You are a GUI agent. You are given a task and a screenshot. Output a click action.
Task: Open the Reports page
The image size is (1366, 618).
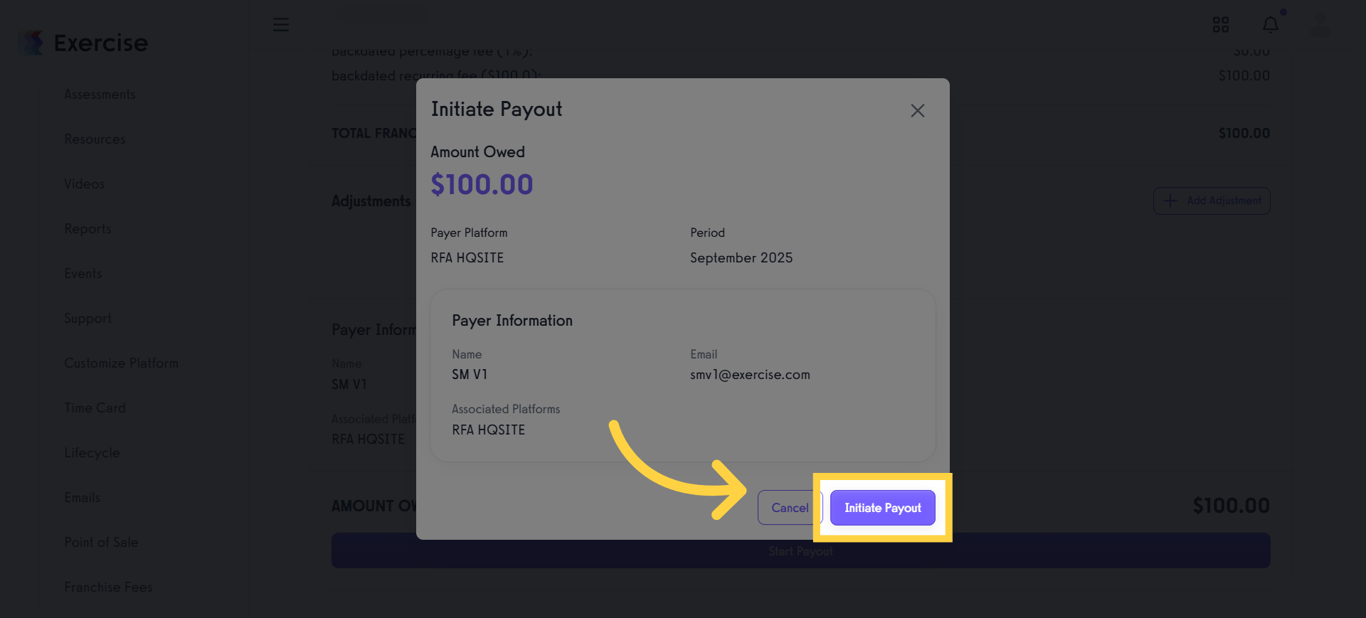tap(87, 228)
